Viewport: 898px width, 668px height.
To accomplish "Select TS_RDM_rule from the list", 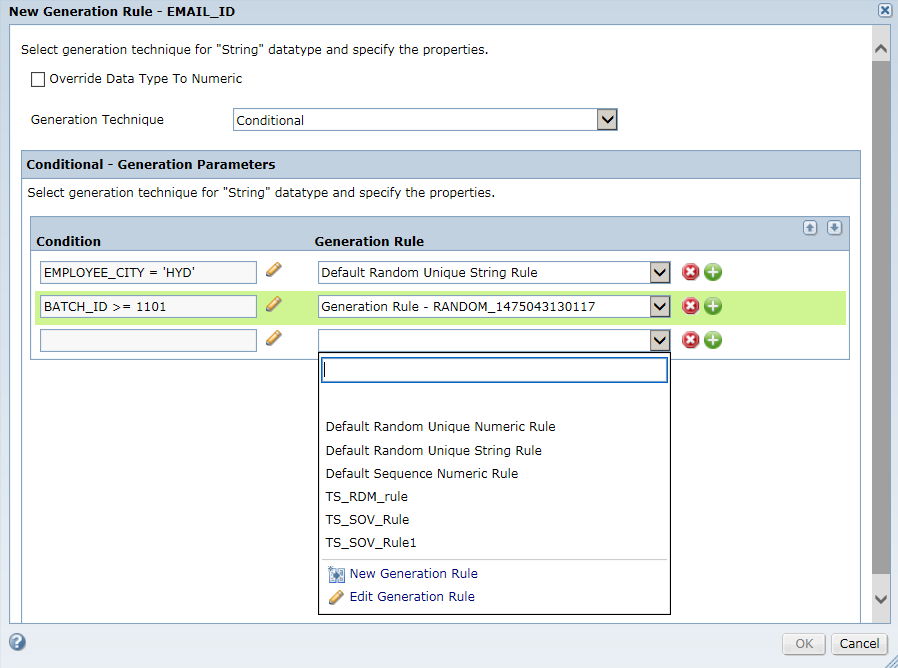I will 367,497.
